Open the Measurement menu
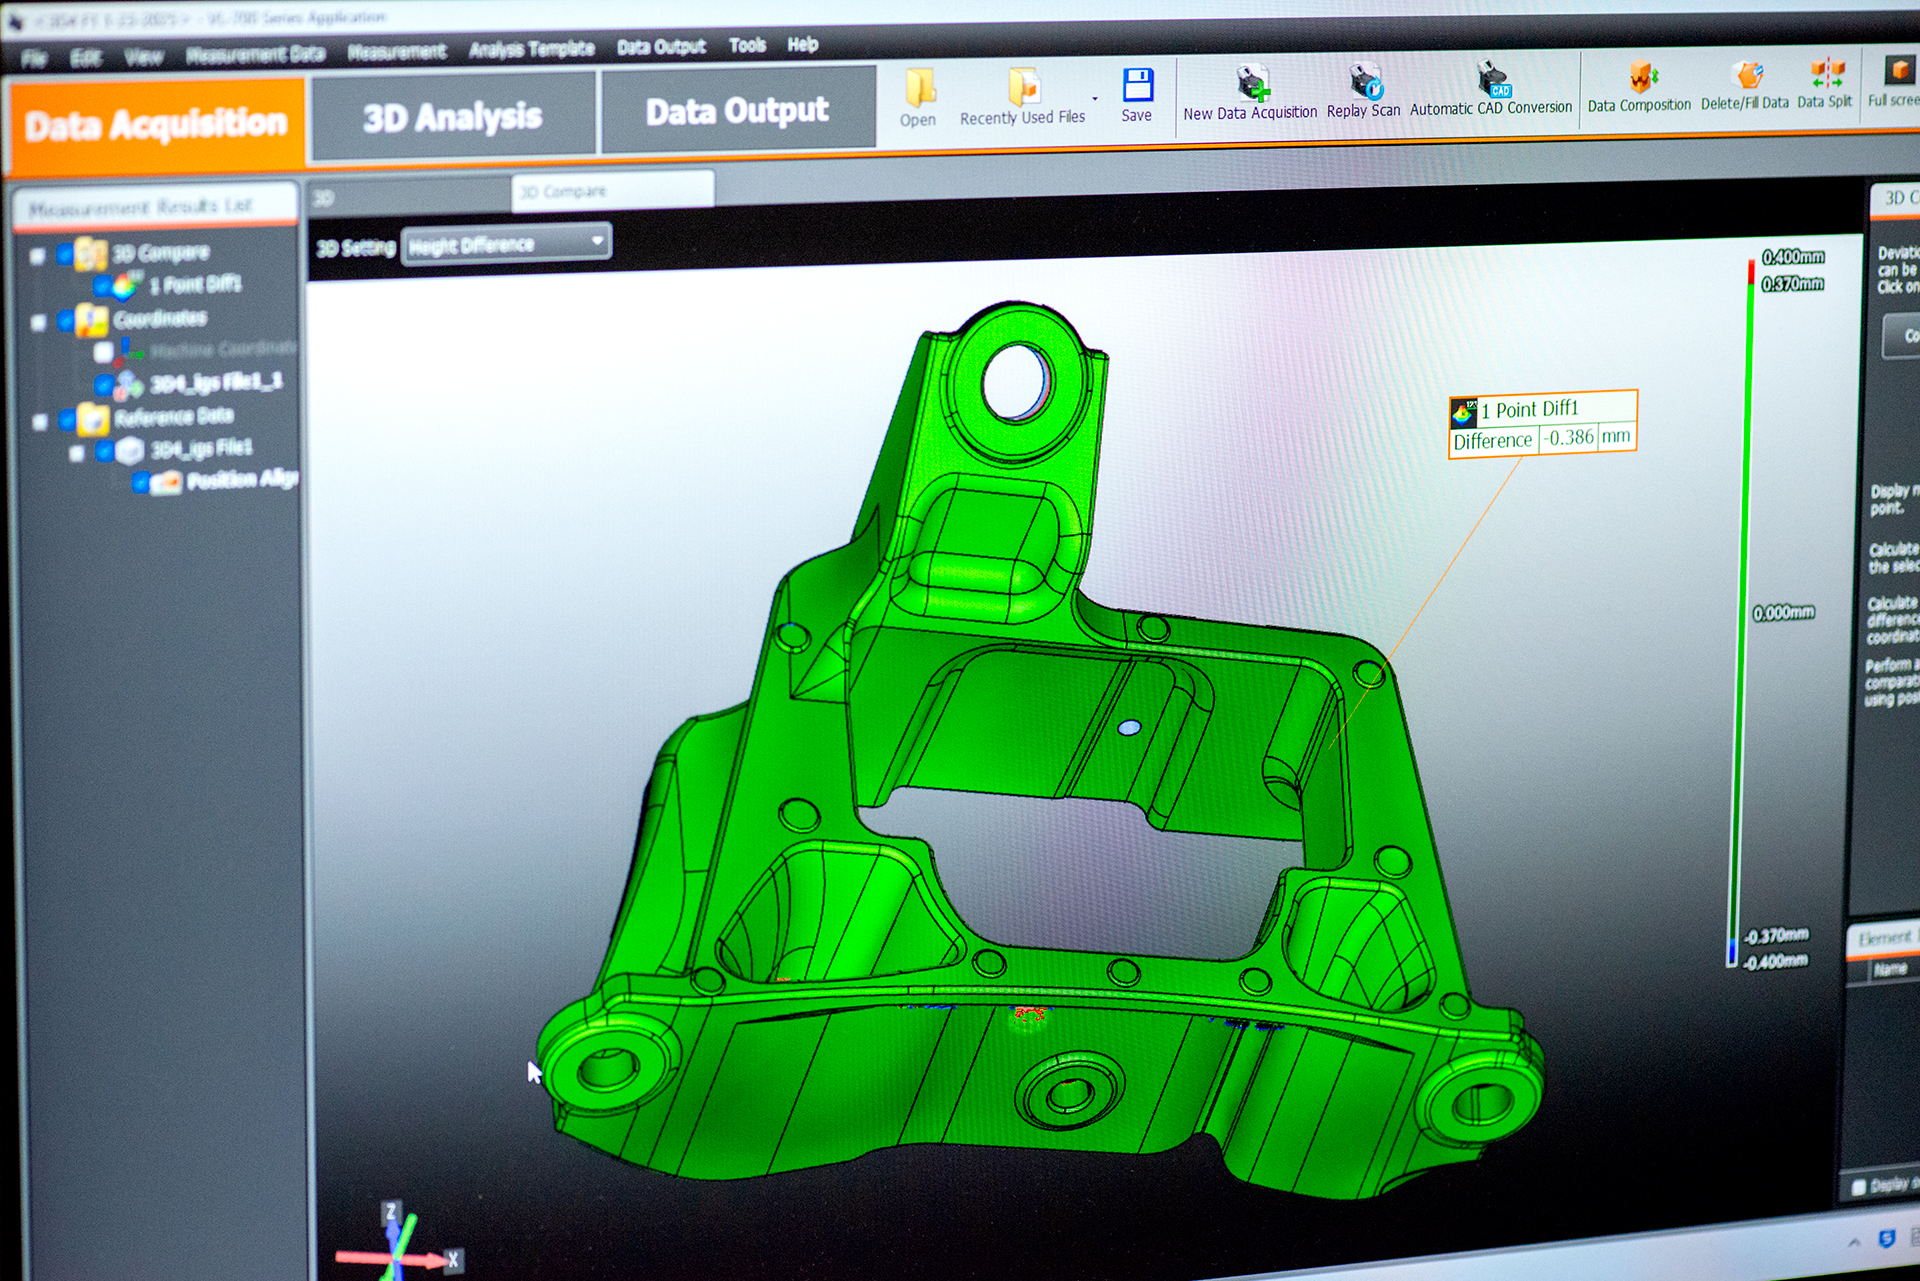 pyautogui.click(x=398, y=49)
